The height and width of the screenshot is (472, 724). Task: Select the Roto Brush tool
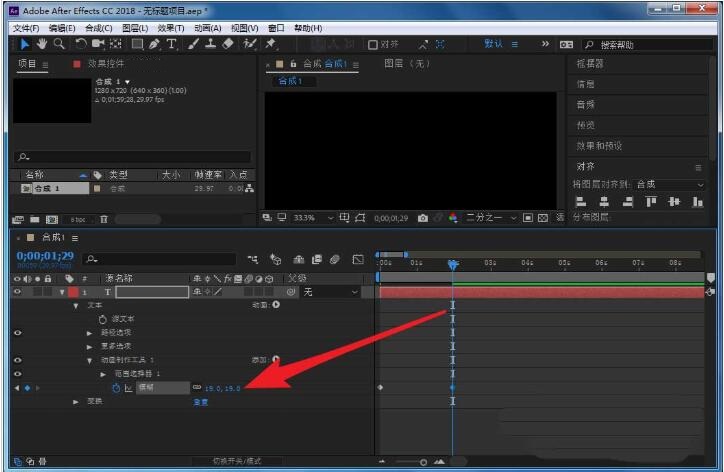[x=250, y=44]
